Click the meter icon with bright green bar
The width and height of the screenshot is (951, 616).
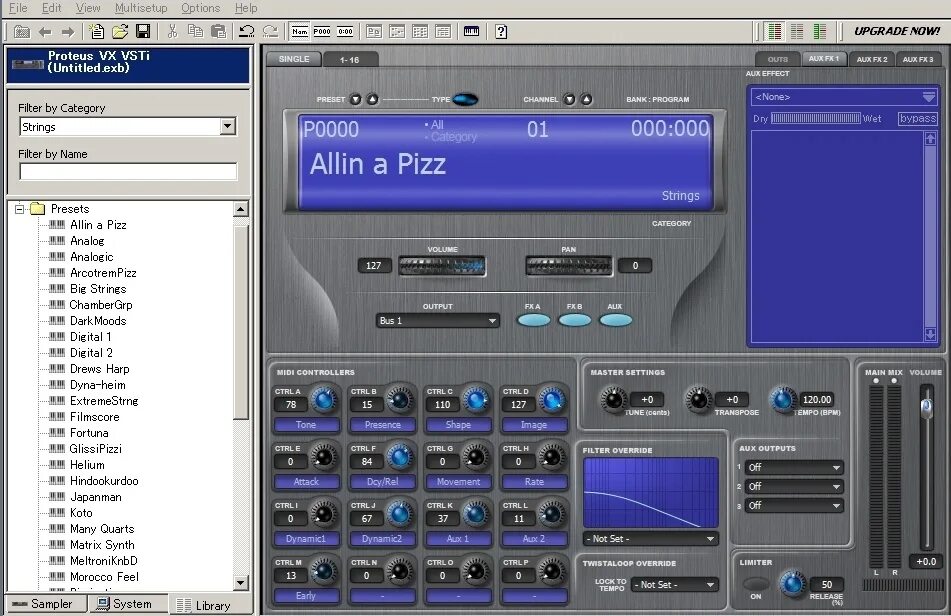pos(819,31)
